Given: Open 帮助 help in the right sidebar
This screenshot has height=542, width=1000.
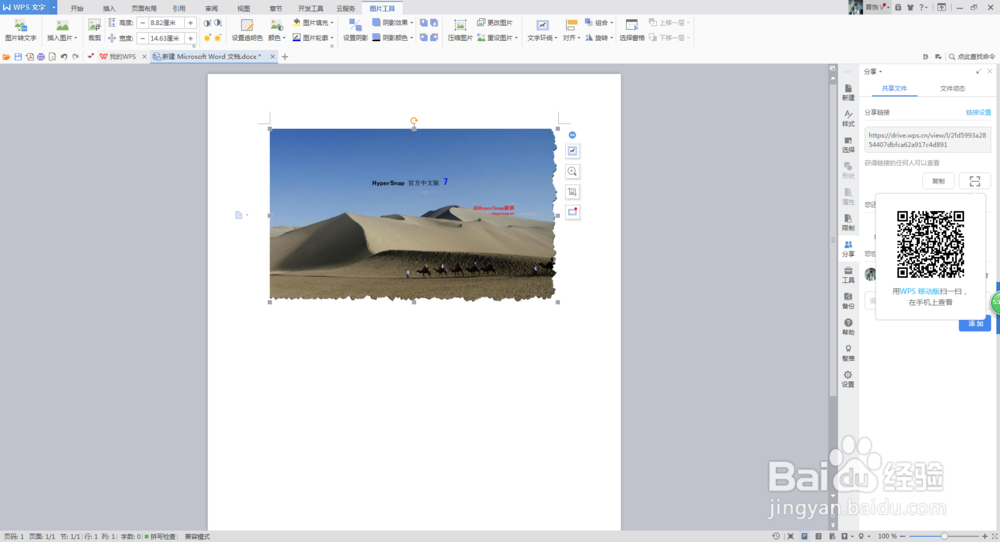Looking at the screenshot, I should pyautogui.click(x=848, y=327).
